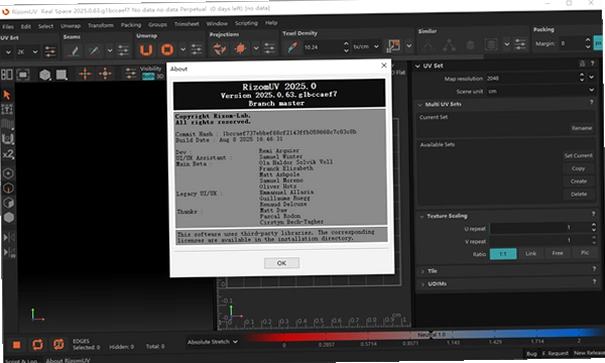Click the Seams weld tool icon
Screen dimensions: 605x363
coord(93,51)
